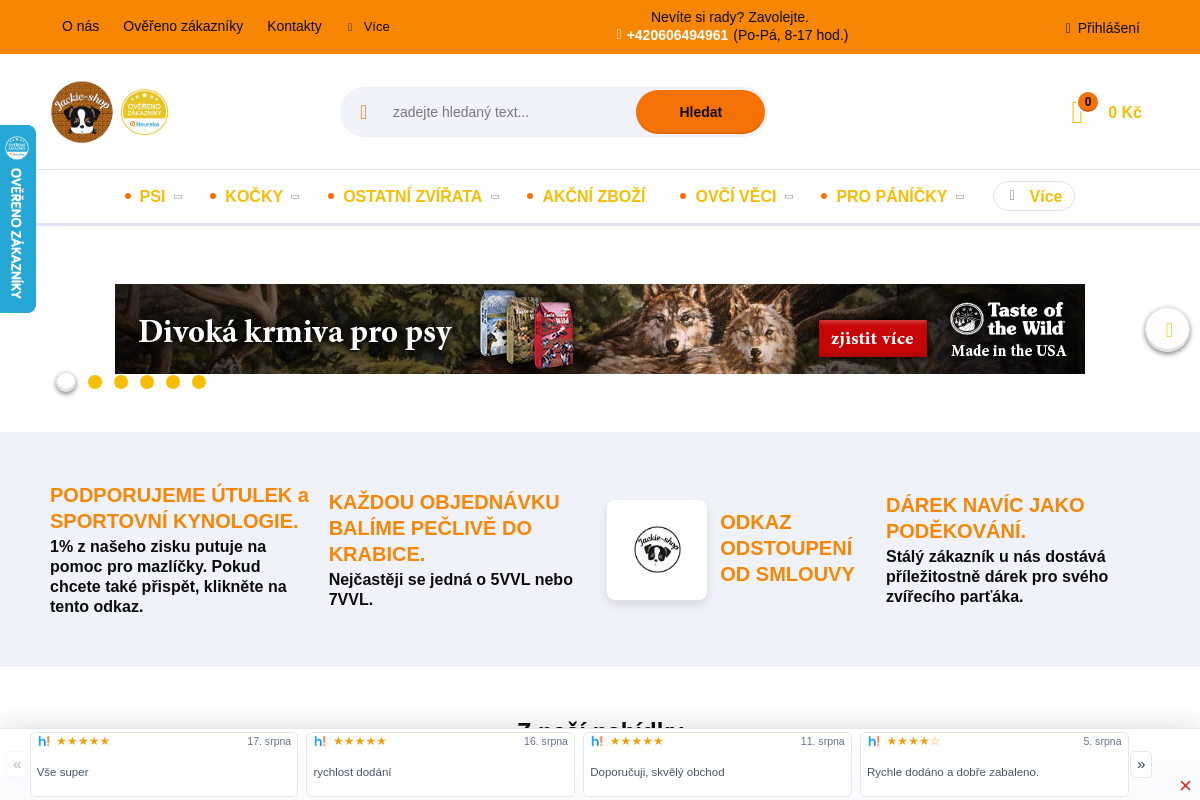
Task: Open the Ověřeno zákazníky top link
Action: tap(183, 27)
